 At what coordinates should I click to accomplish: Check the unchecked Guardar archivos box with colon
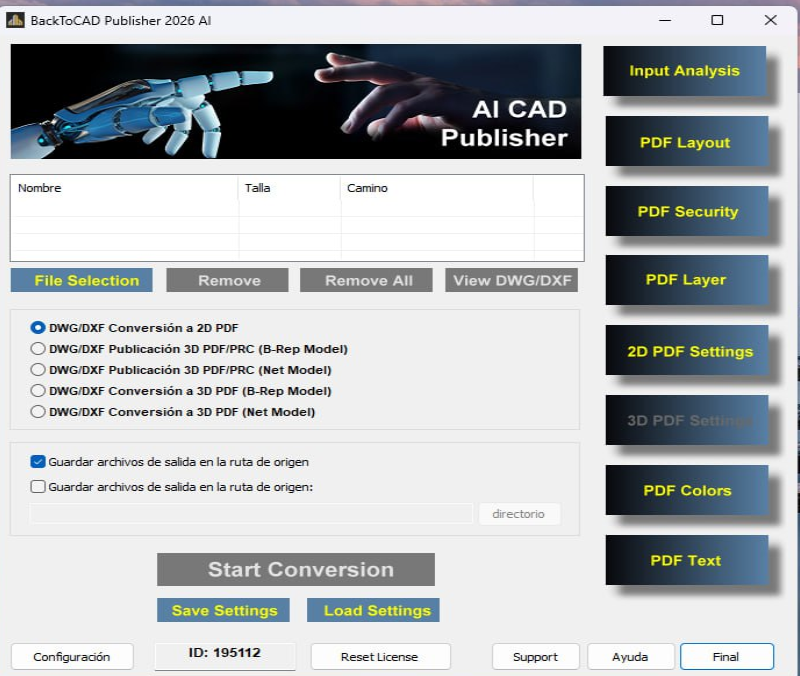coord(38,487)
